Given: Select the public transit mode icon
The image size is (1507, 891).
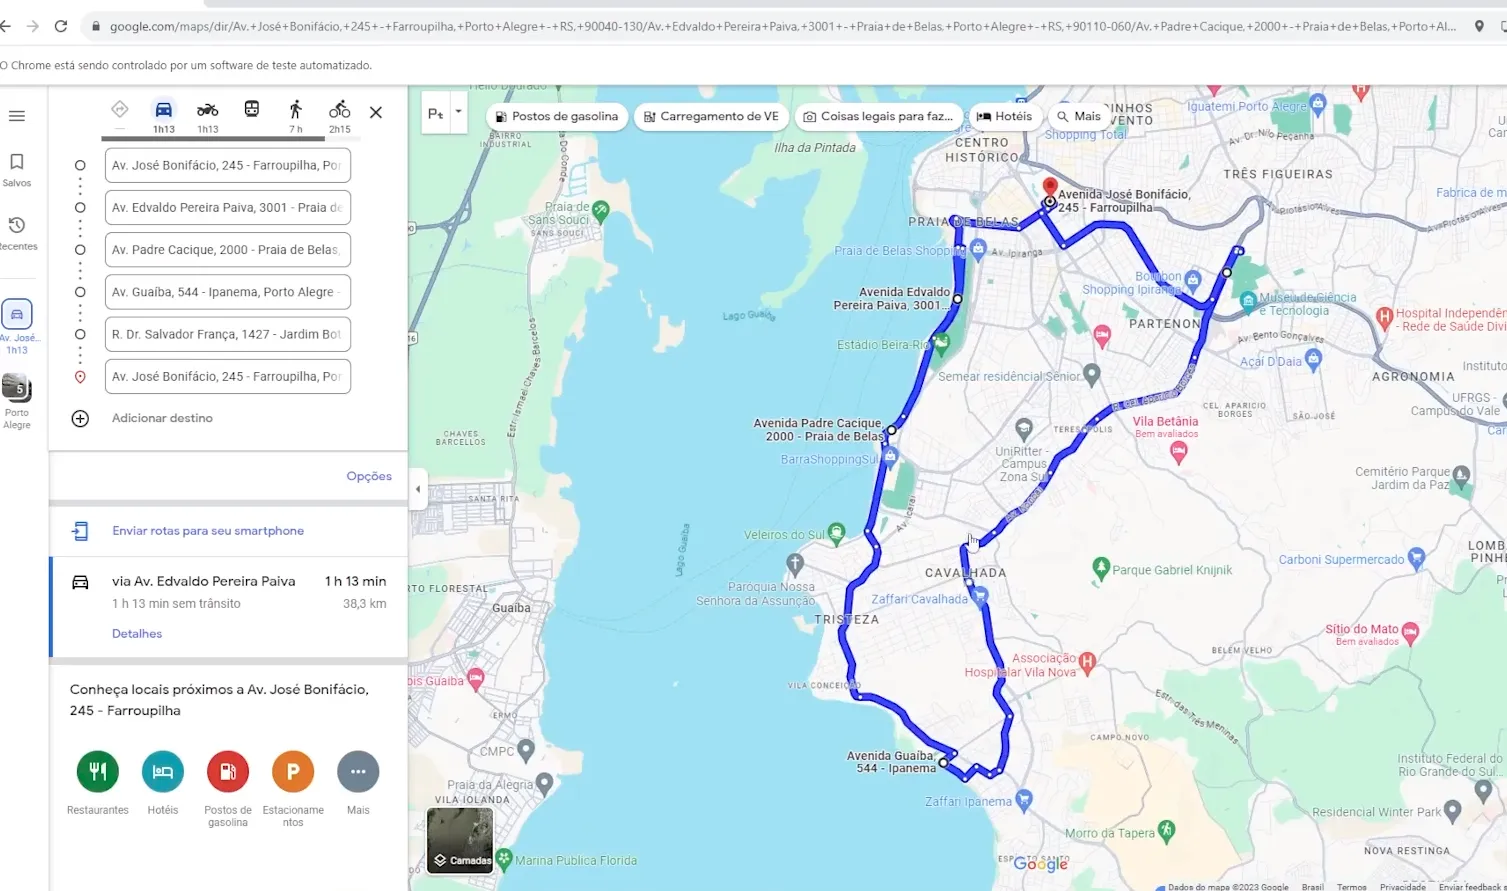Looking at the screenshot, I should click(x=251, y=110).
